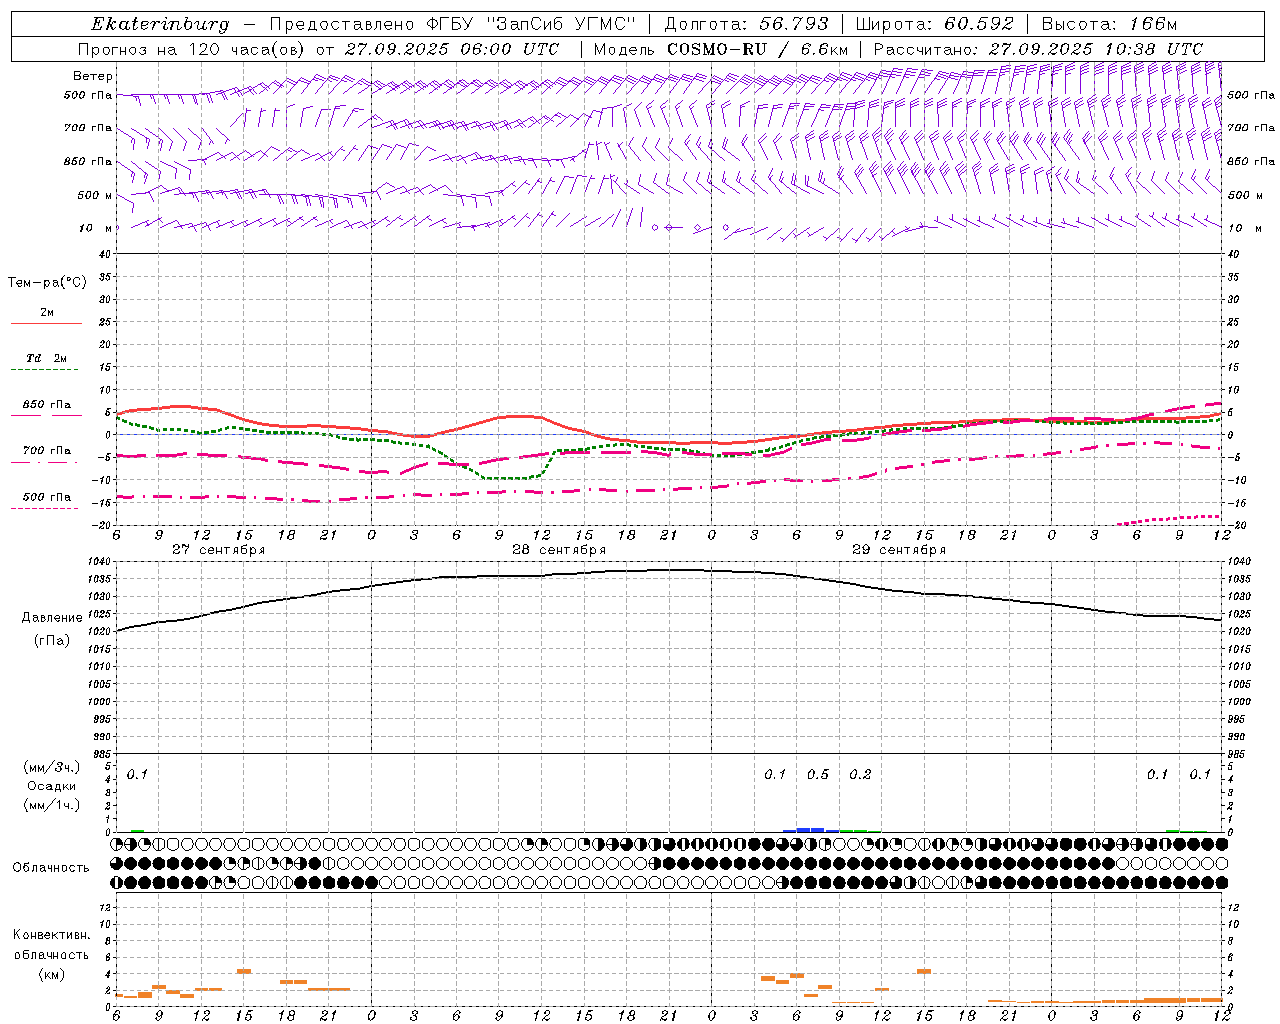Click the 'Ветер' wind panel label
The image size is (1280, 1024).
[93, 76]
